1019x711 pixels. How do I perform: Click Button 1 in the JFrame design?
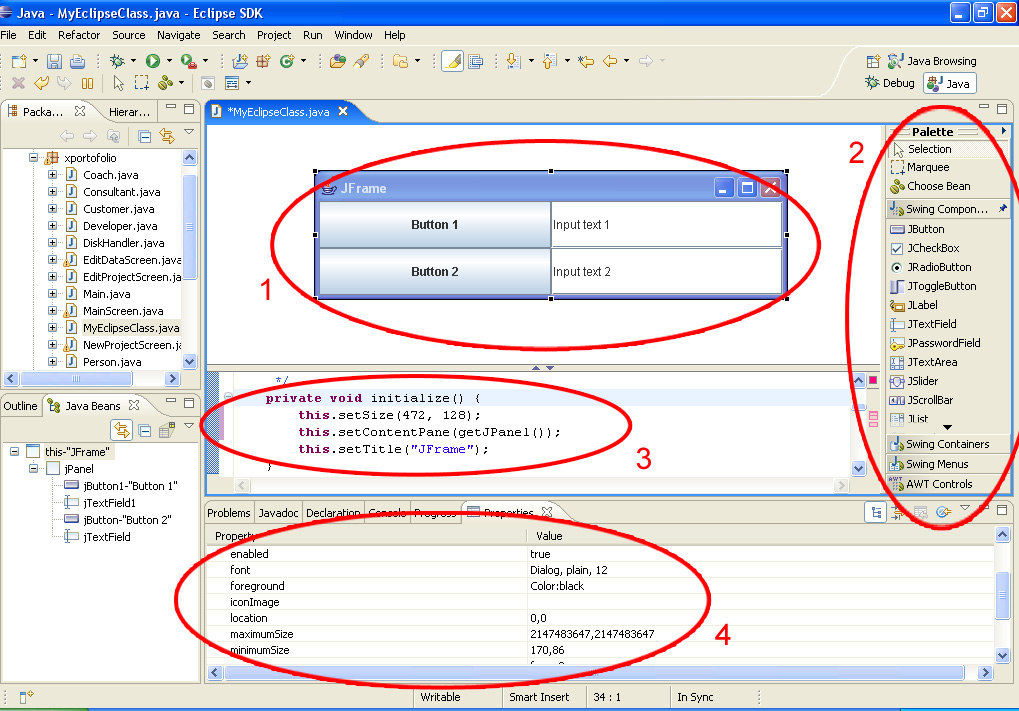pyautogui.click(x=435, y=225)
